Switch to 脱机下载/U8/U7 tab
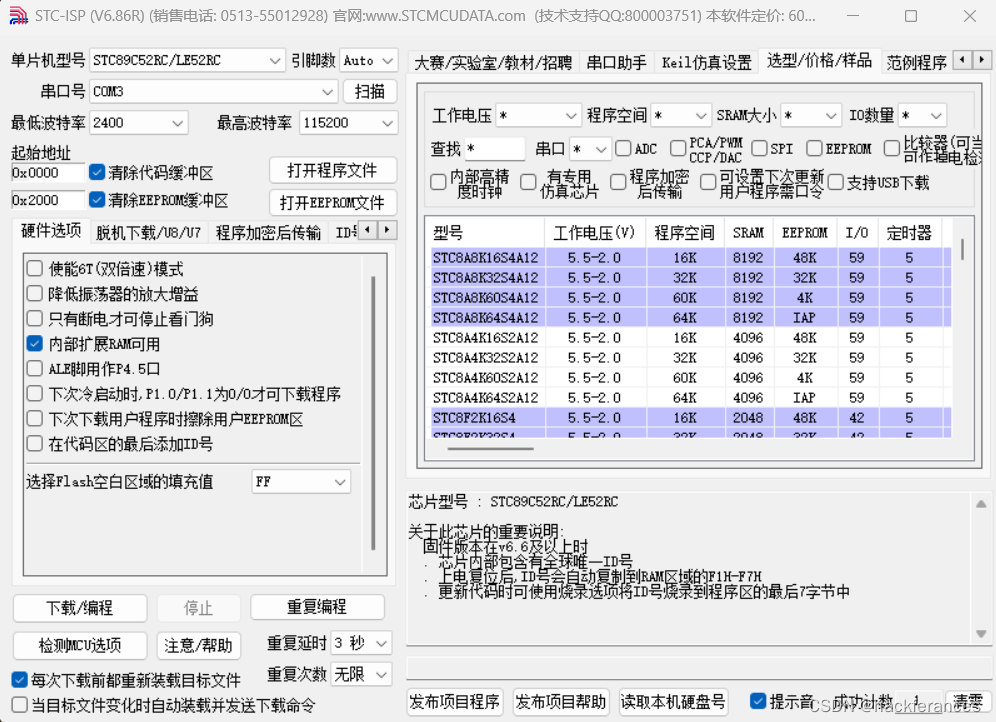 click(148, 233)
